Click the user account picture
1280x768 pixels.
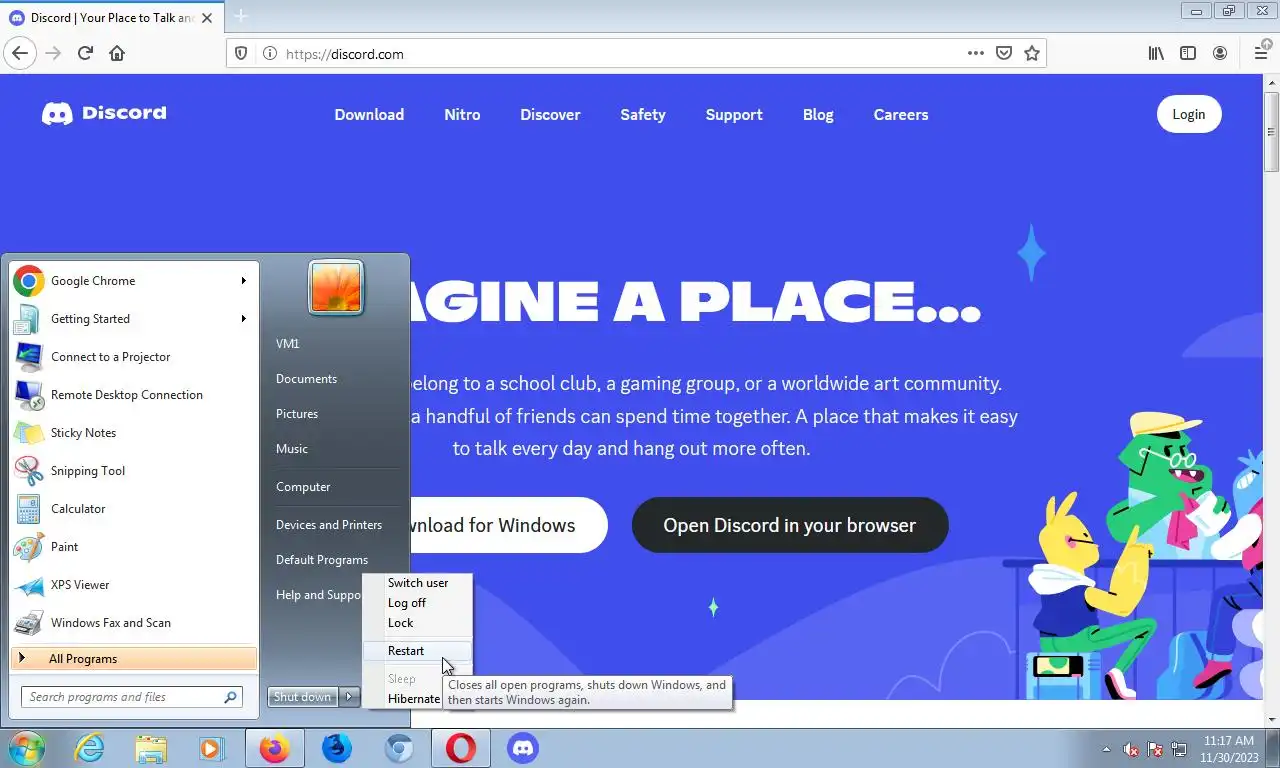pos(335,287)
